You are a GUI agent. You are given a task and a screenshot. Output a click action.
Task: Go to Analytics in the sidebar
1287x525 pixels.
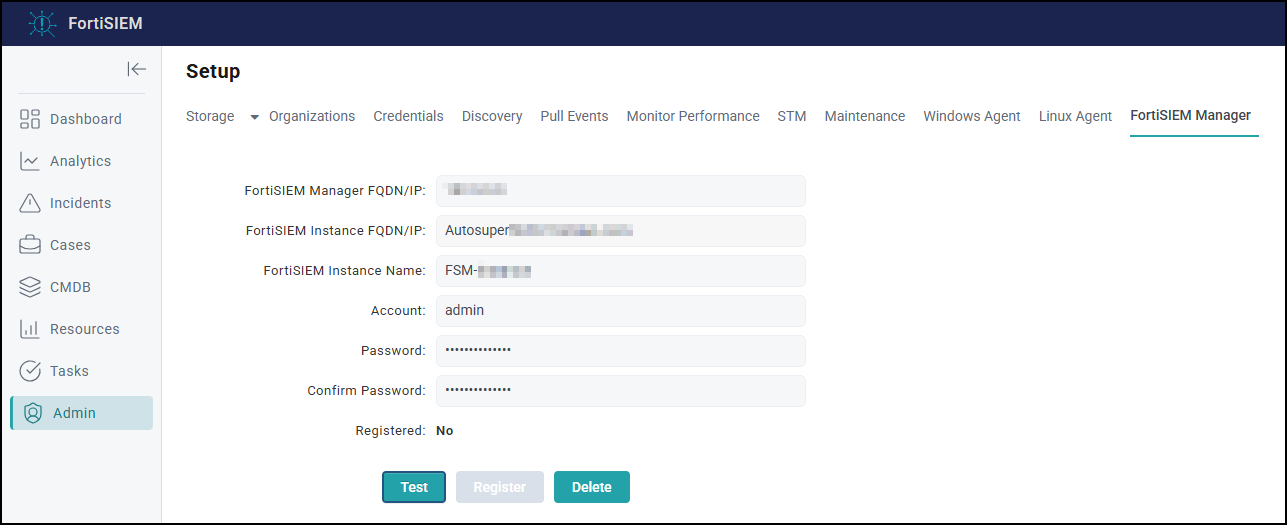(82, 161)
